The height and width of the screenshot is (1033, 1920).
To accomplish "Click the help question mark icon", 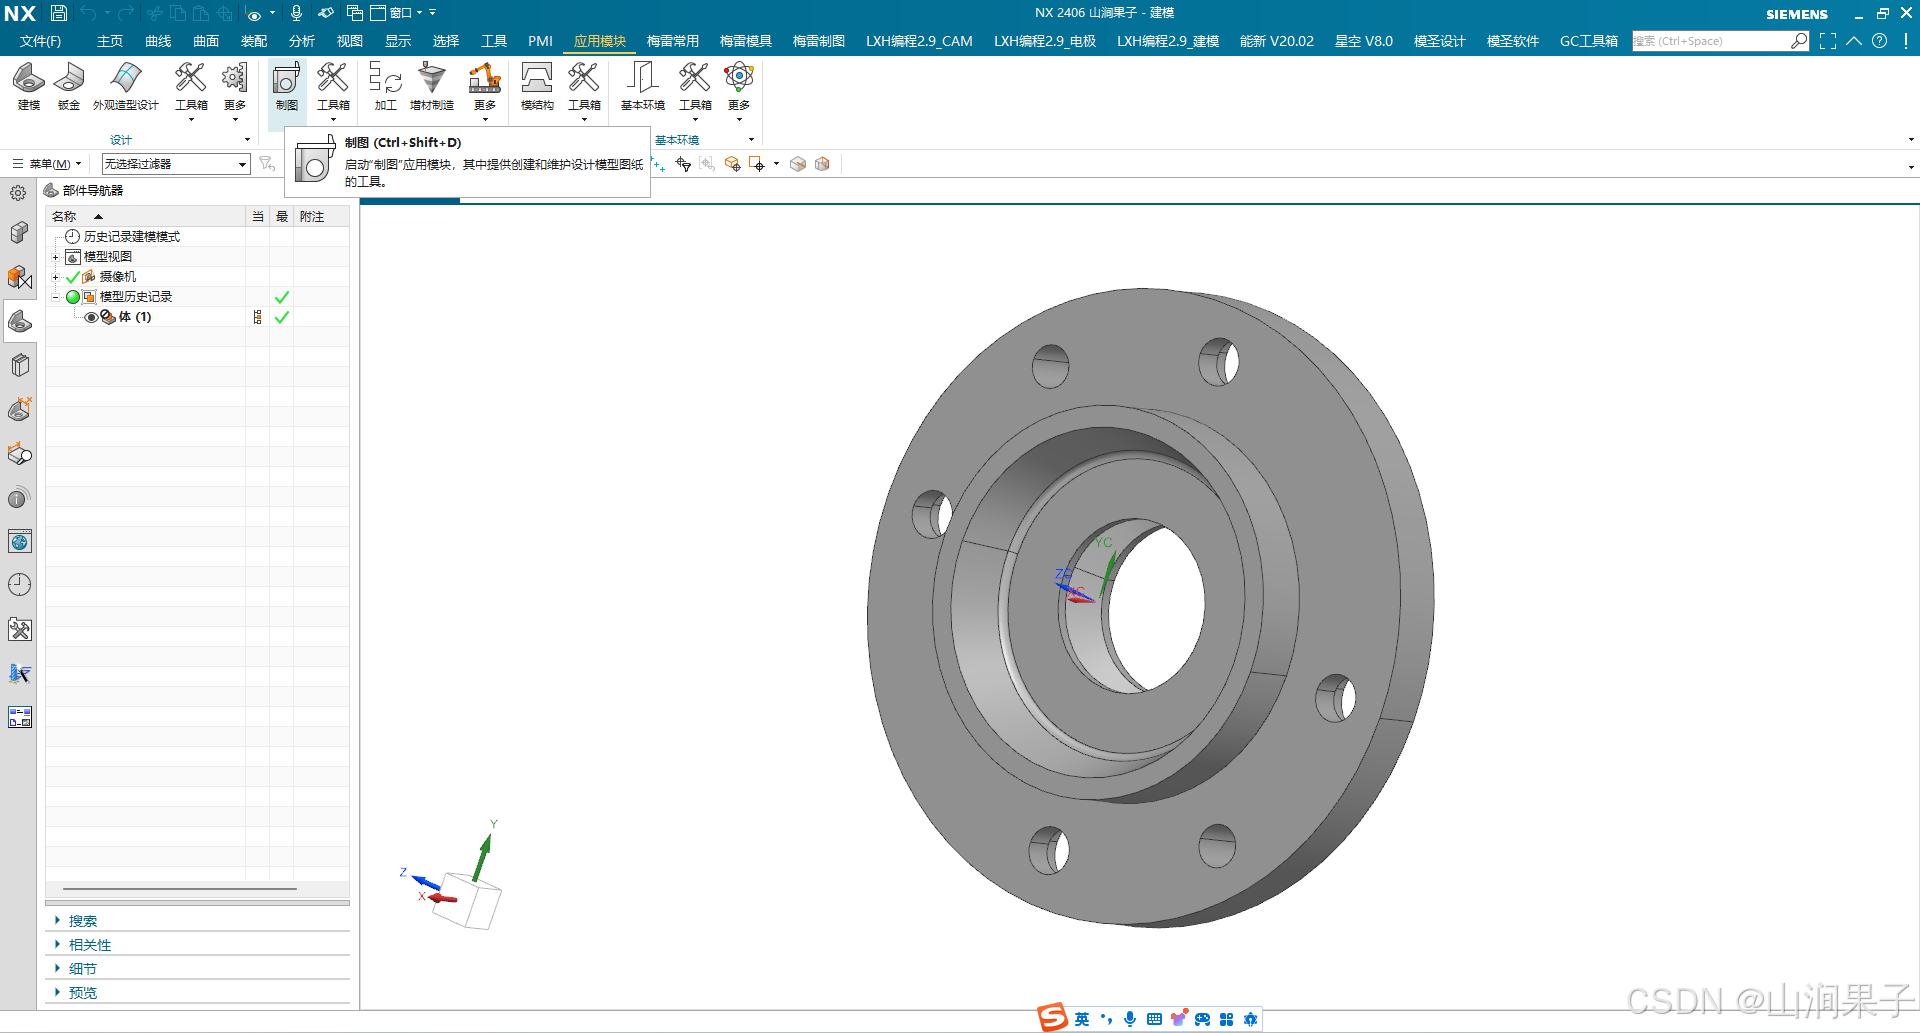I will tap(1879, 41).
